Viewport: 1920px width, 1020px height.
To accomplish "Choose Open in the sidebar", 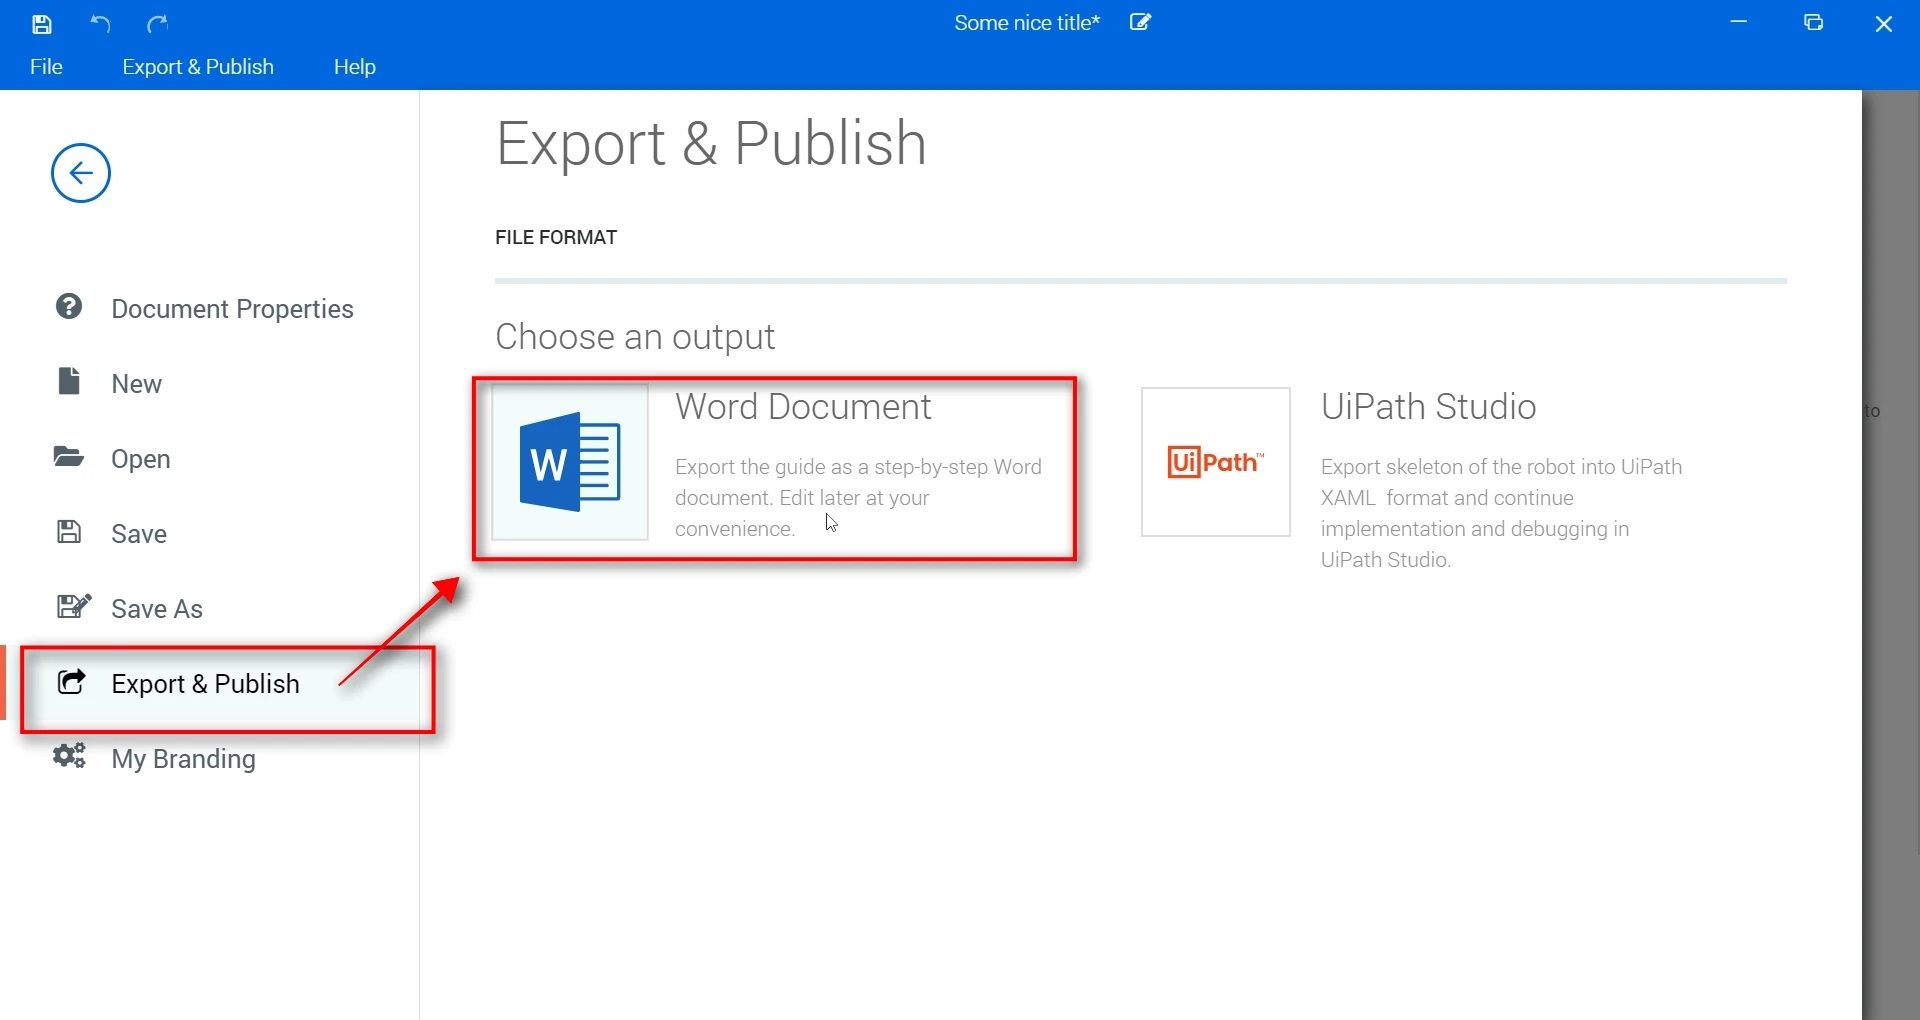I will (x=210, y=459).
